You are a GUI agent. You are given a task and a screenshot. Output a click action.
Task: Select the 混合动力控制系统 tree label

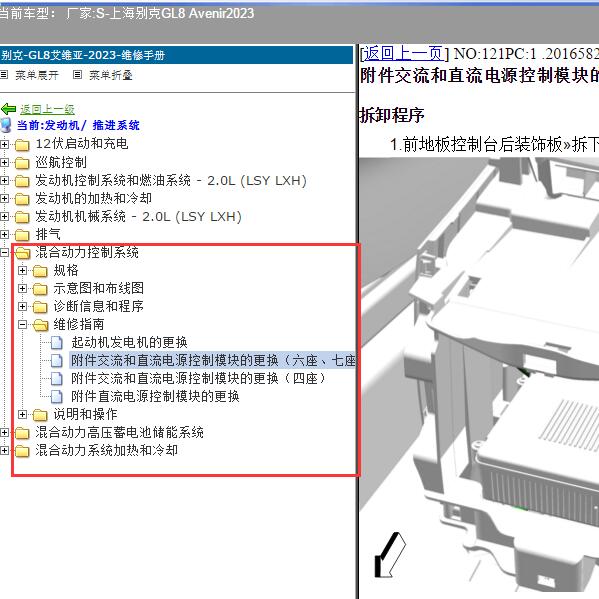pos(87,252)
